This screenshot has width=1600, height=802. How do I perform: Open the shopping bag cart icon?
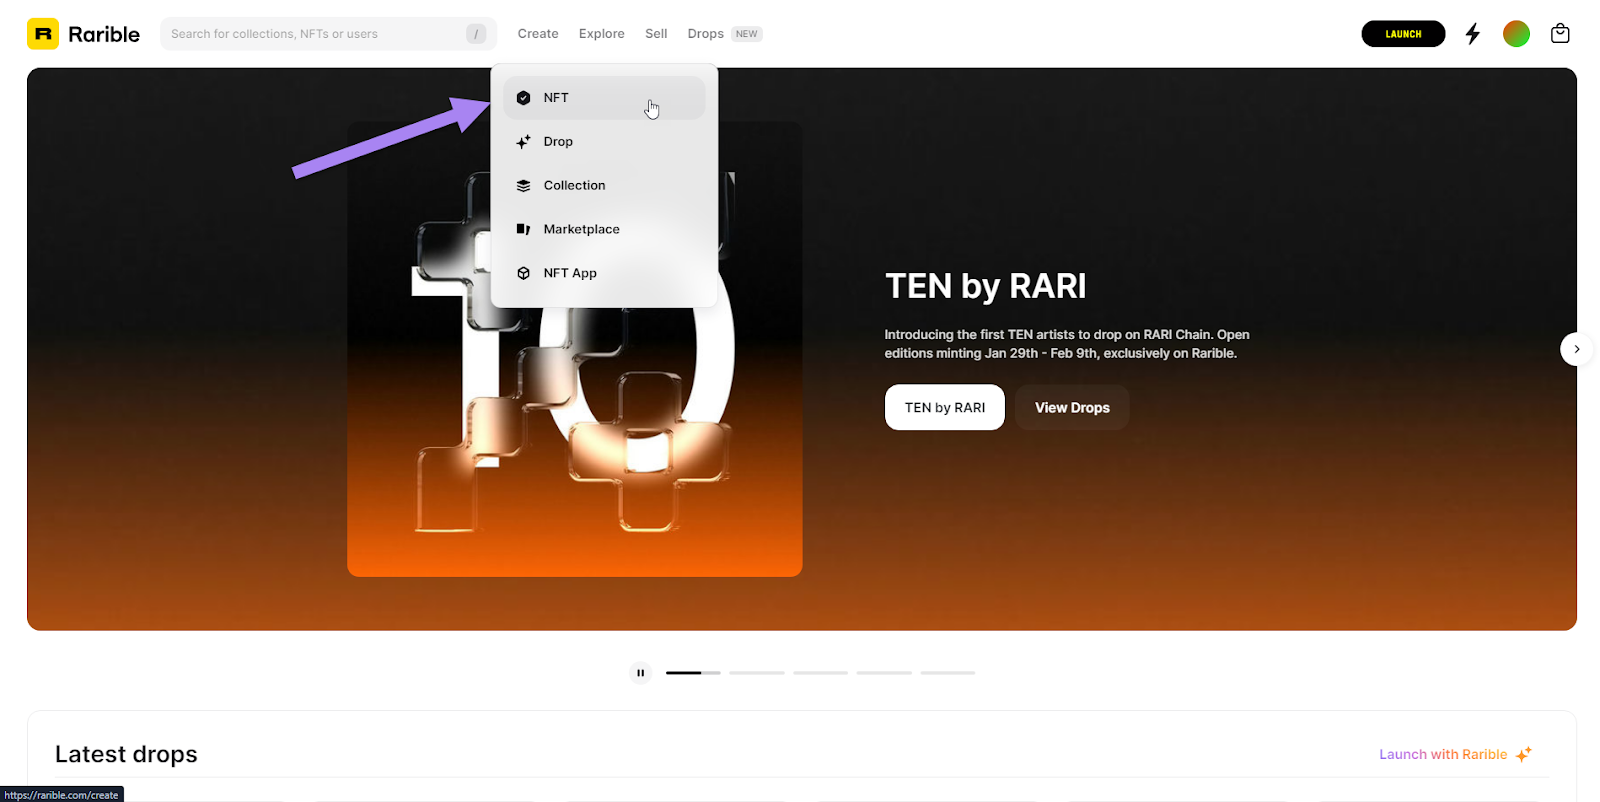1559,34
